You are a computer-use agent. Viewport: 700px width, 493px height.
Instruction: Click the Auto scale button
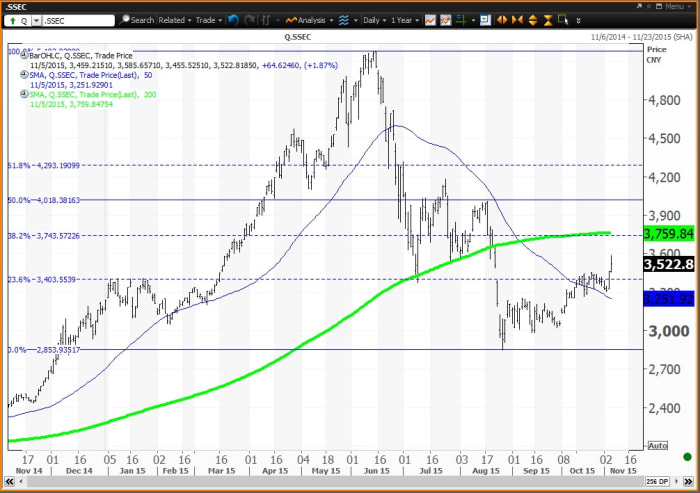coord(657,444)
